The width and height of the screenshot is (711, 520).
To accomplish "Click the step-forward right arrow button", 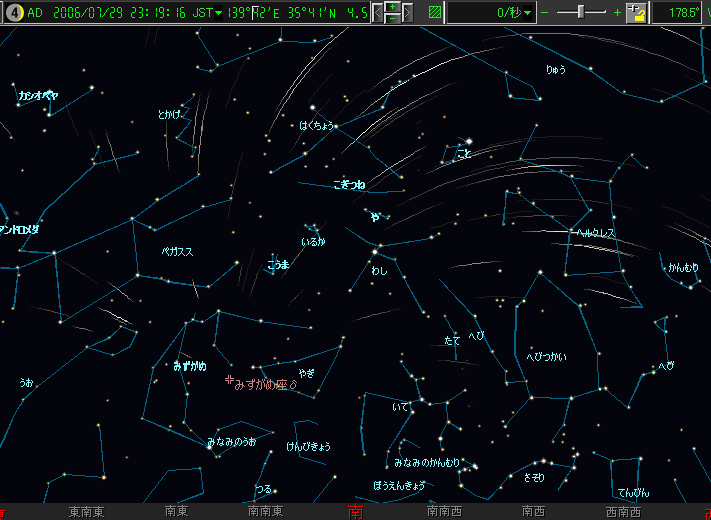I will click(x=407, y=13).
